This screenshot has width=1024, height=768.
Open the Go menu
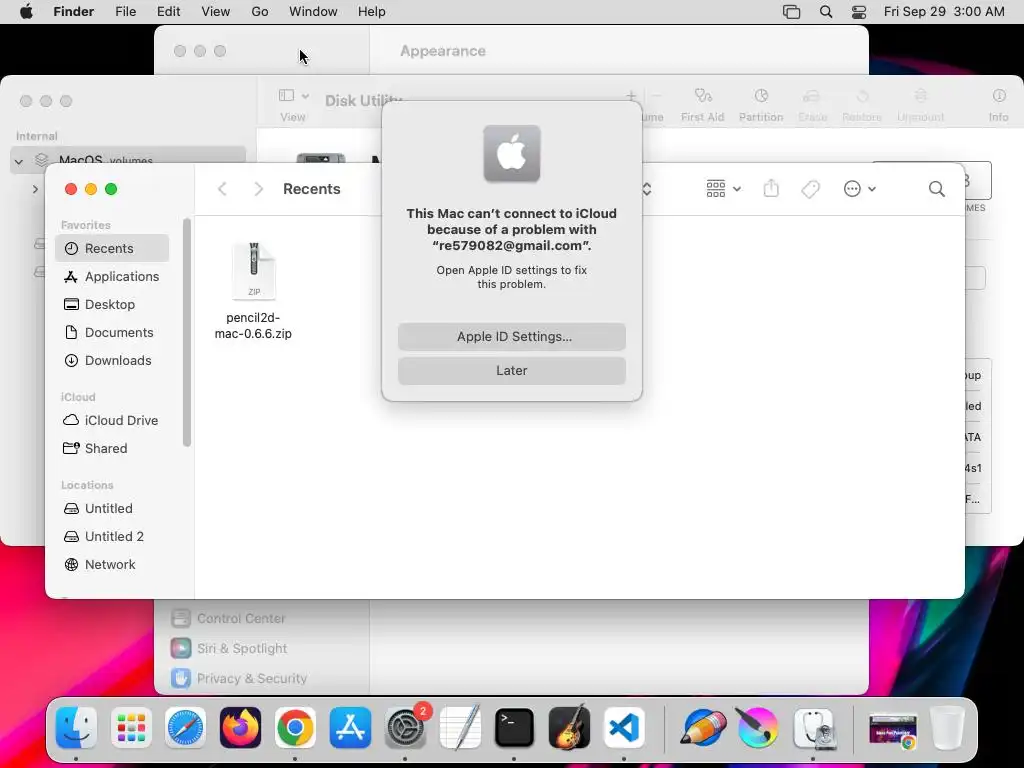pos(260,12)
